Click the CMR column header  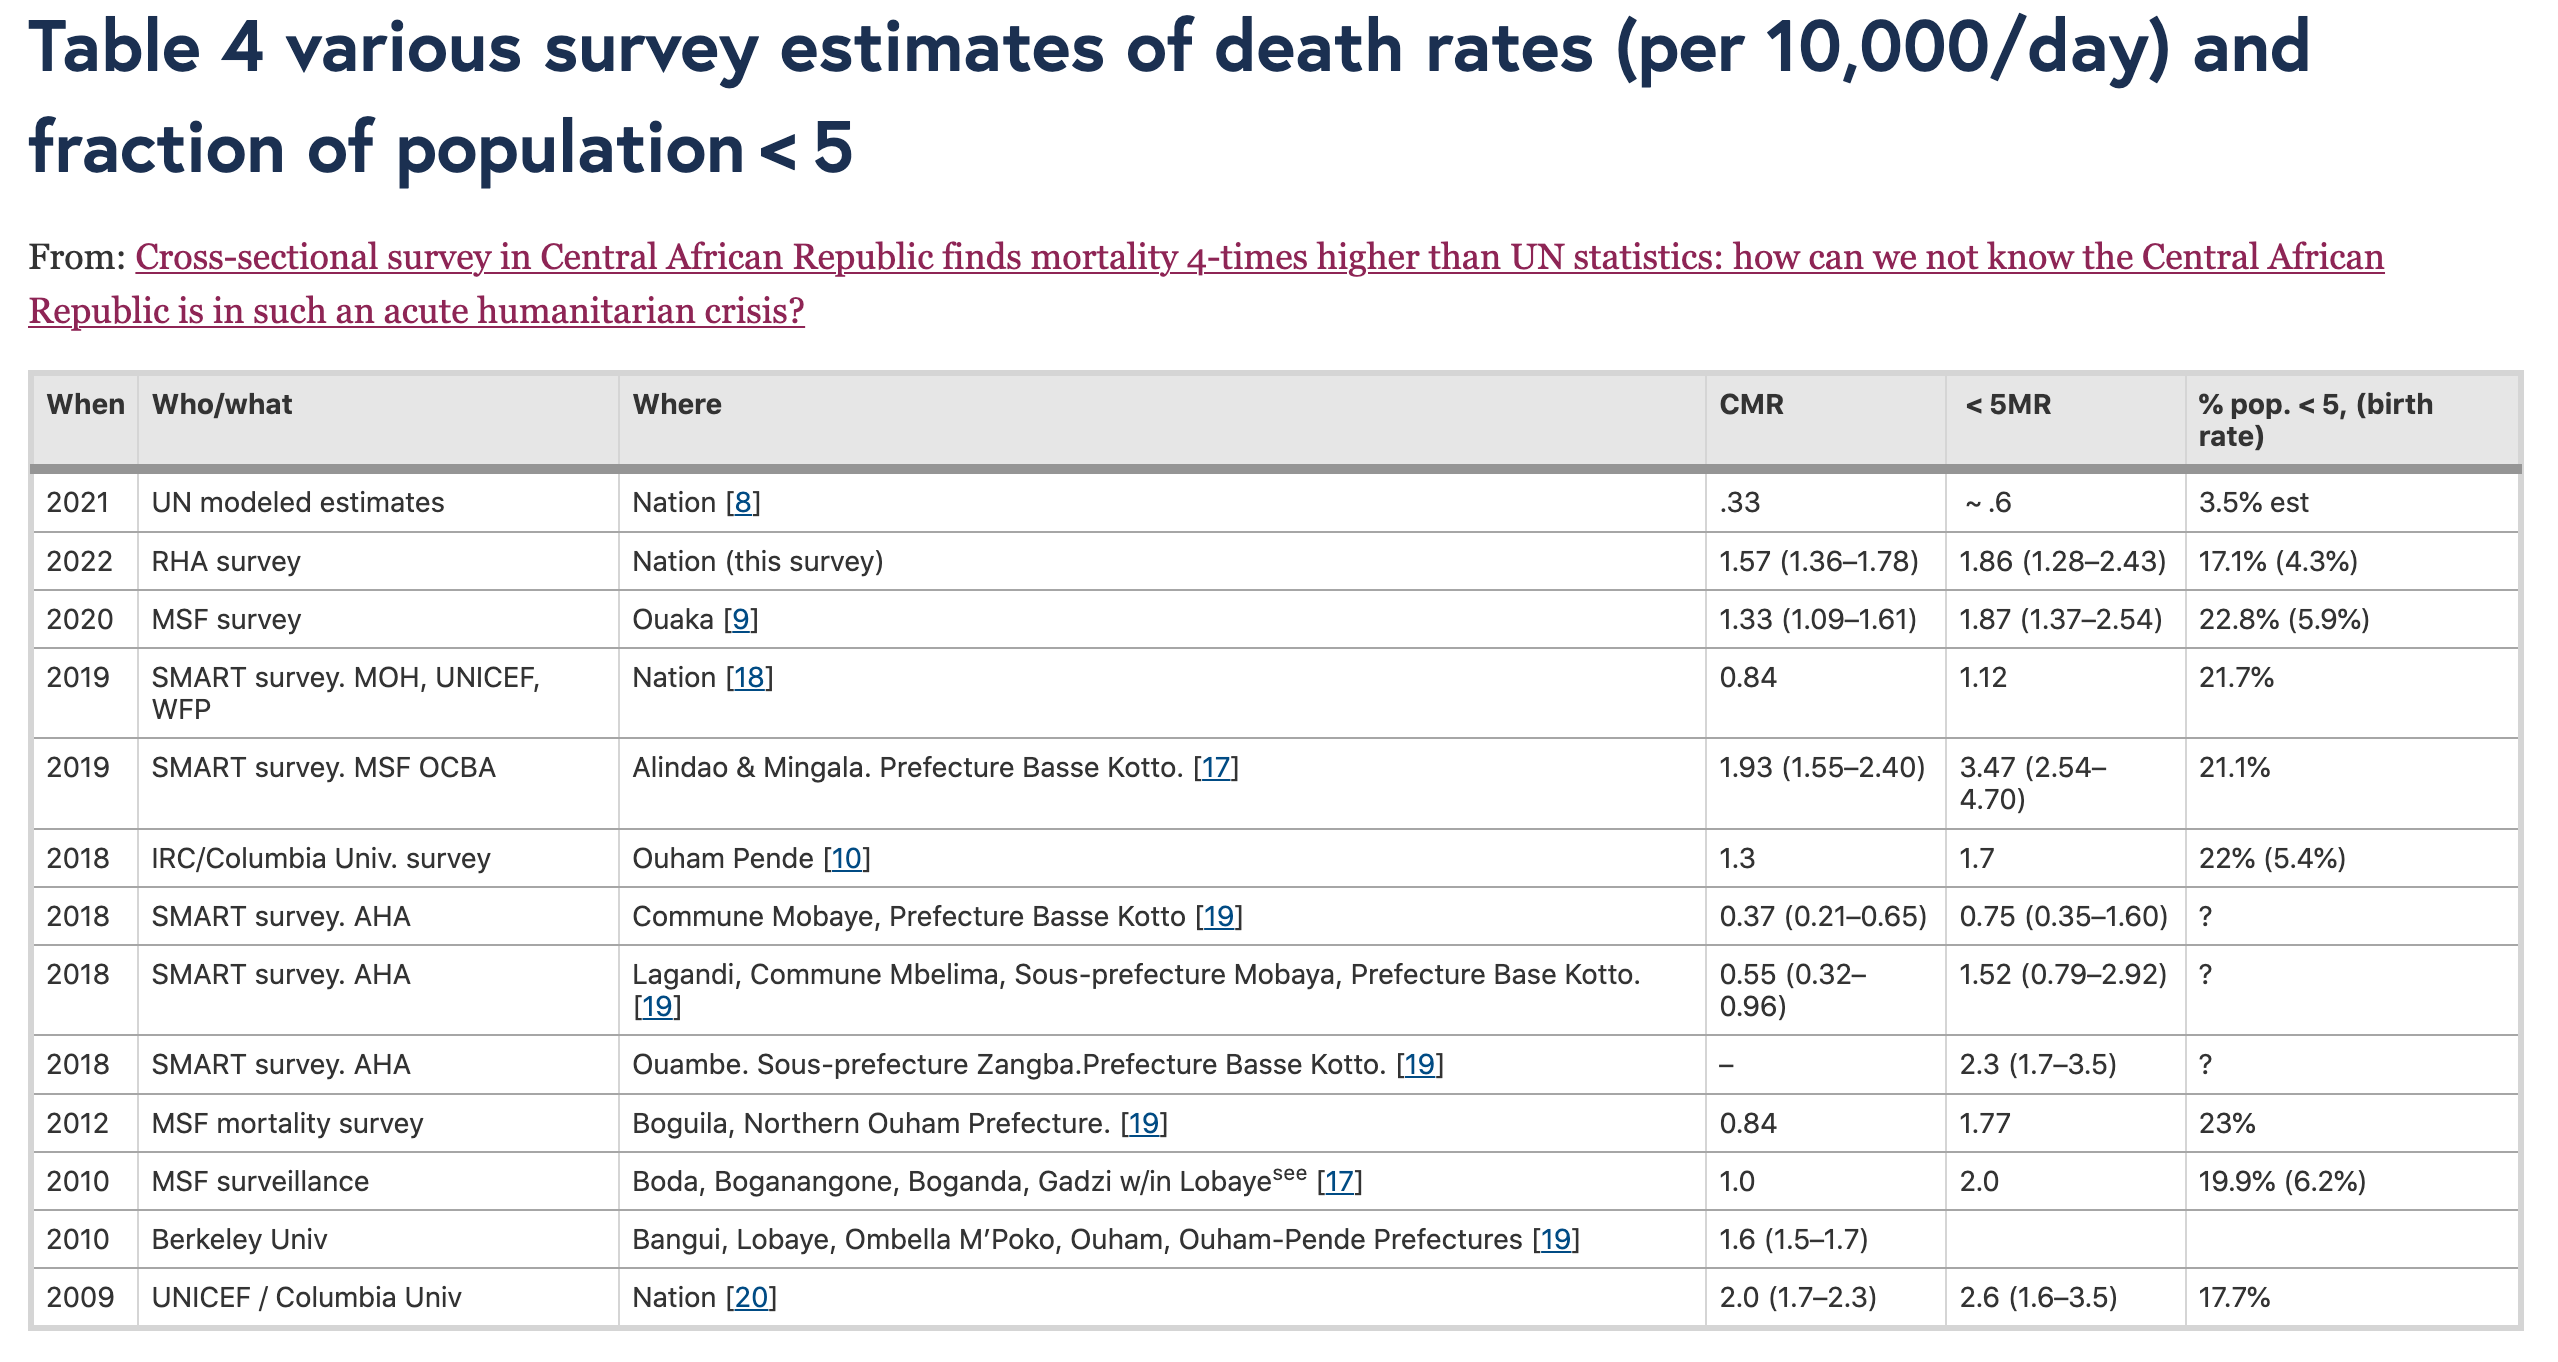tap(1751, 405)
